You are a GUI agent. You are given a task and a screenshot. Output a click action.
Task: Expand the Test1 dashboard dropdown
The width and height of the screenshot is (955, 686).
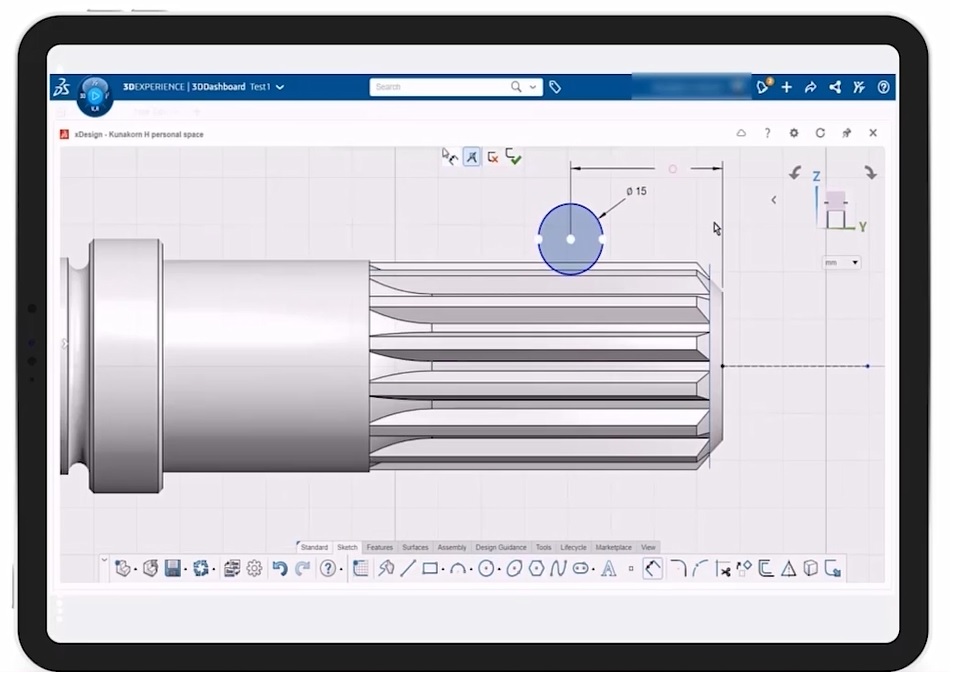click(280, 87)
